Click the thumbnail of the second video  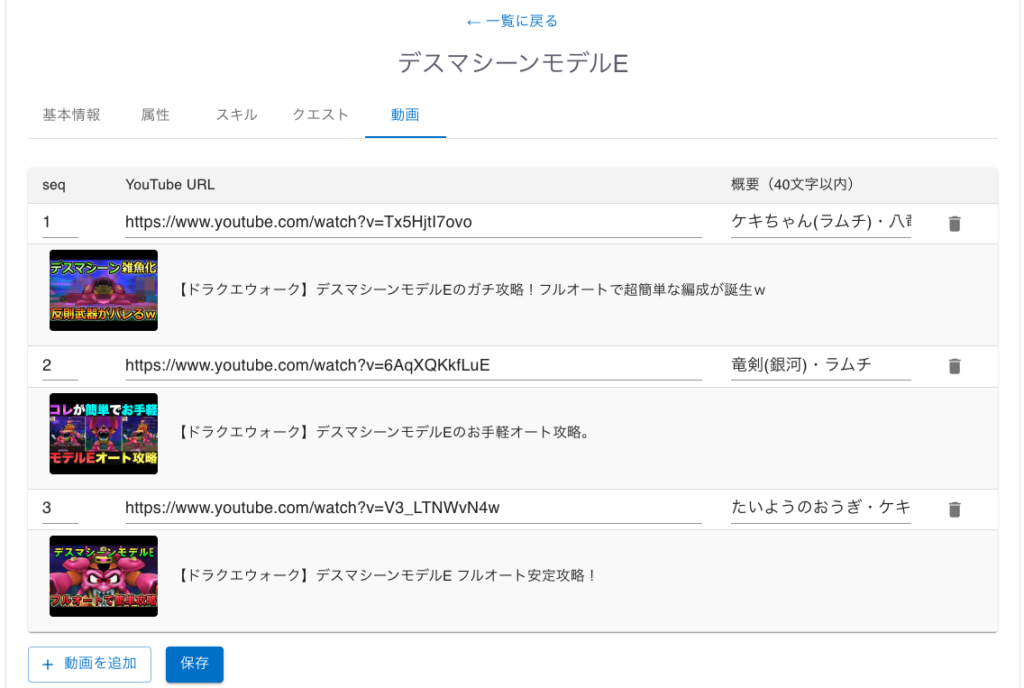(104, 433)
